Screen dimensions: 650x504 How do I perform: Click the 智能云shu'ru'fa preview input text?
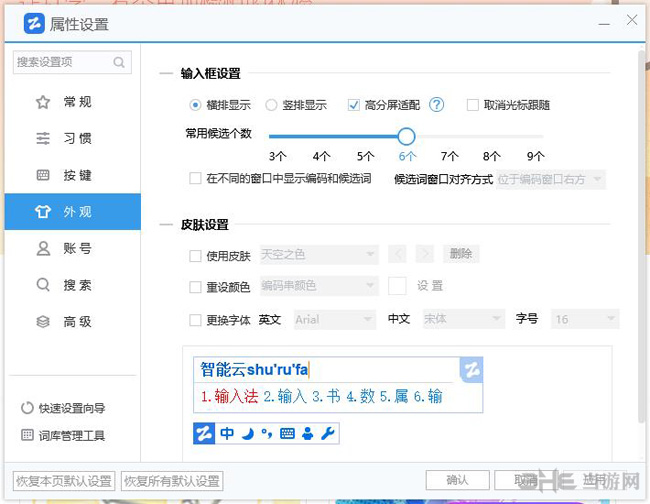tap(254, 369)
